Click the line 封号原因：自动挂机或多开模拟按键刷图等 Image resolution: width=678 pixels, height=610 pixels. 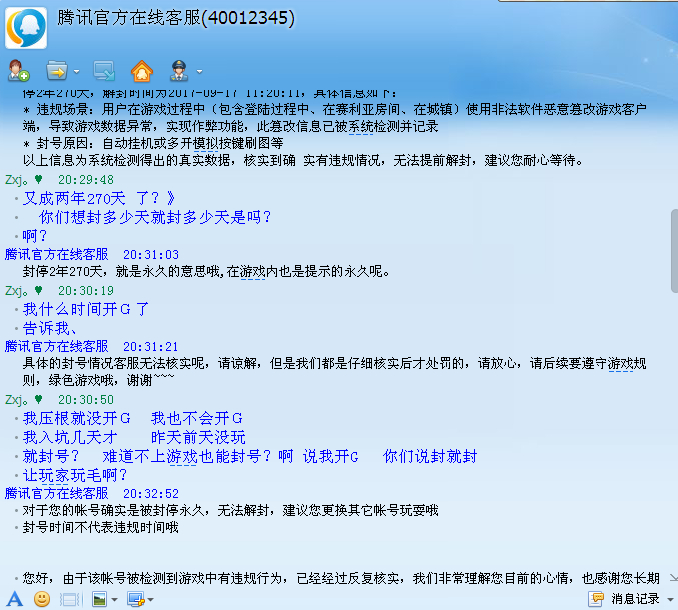click(x=154, y=143)
